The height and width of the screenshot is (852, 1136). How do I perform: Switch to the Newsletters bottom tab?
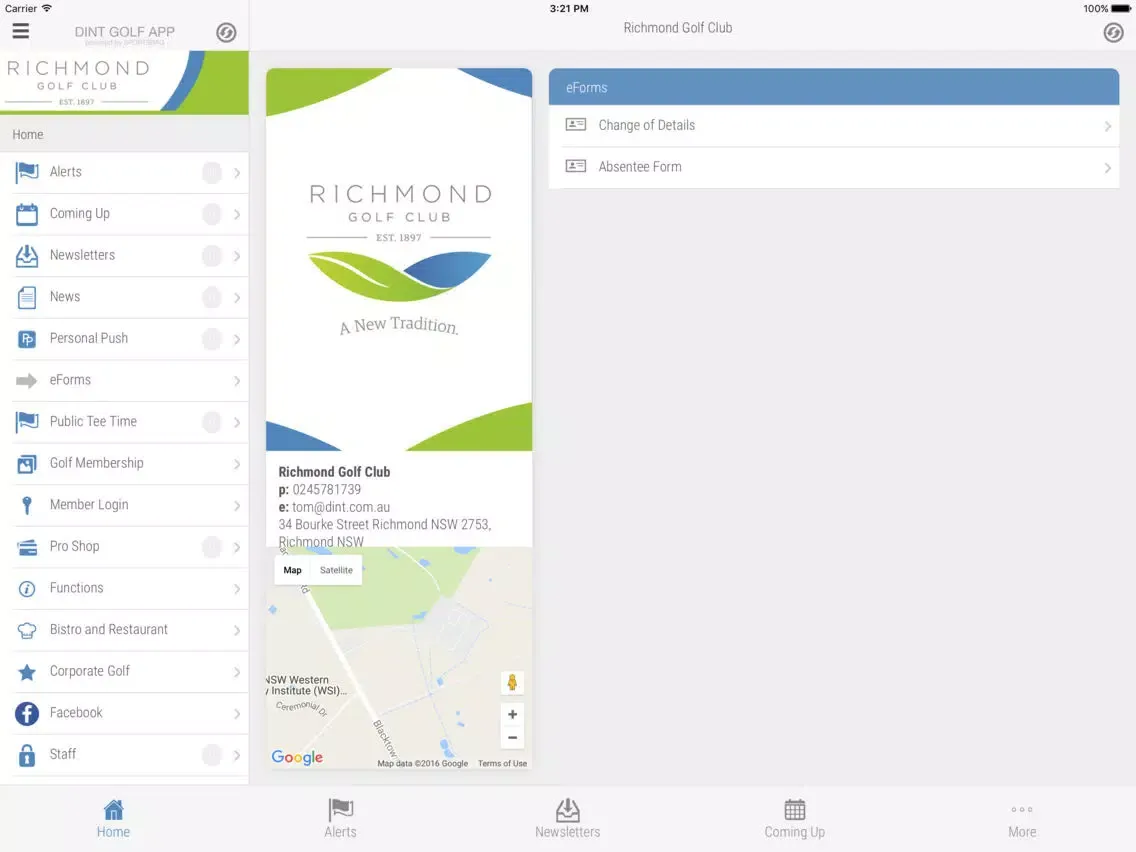pyautogui.click(x=568, y=819)
